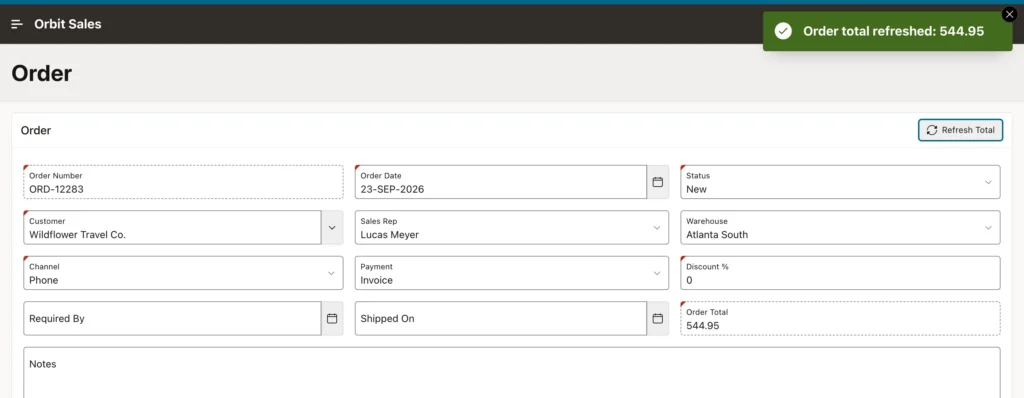Viewport: 1024px width, 398px height.
Task: Click into the Notes text area
Action: point(511,373)
